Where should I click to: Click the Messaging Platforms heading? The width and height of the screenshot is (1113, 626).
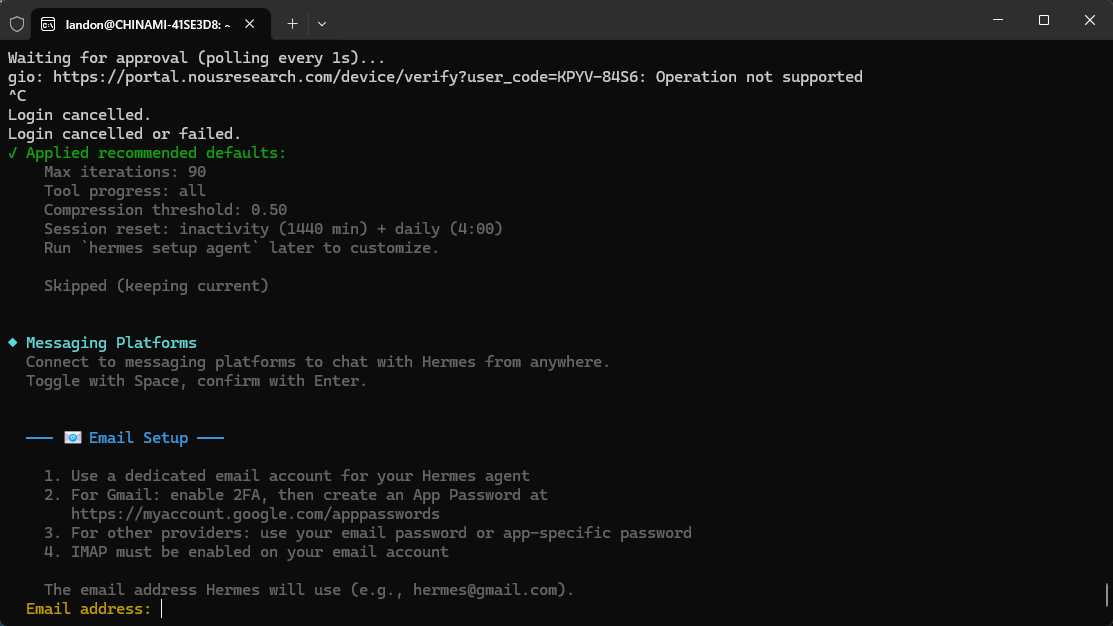(111, 343)
